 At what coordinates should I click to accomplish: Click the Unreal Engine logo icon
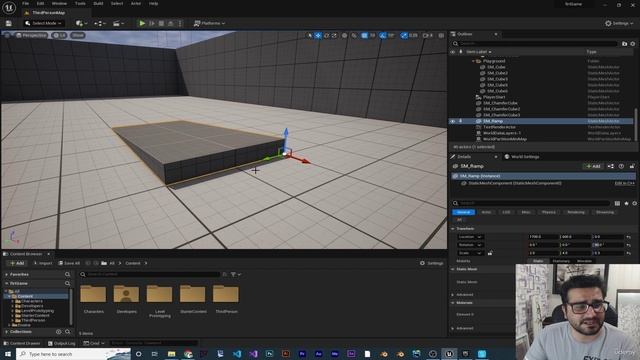point(9,7)
